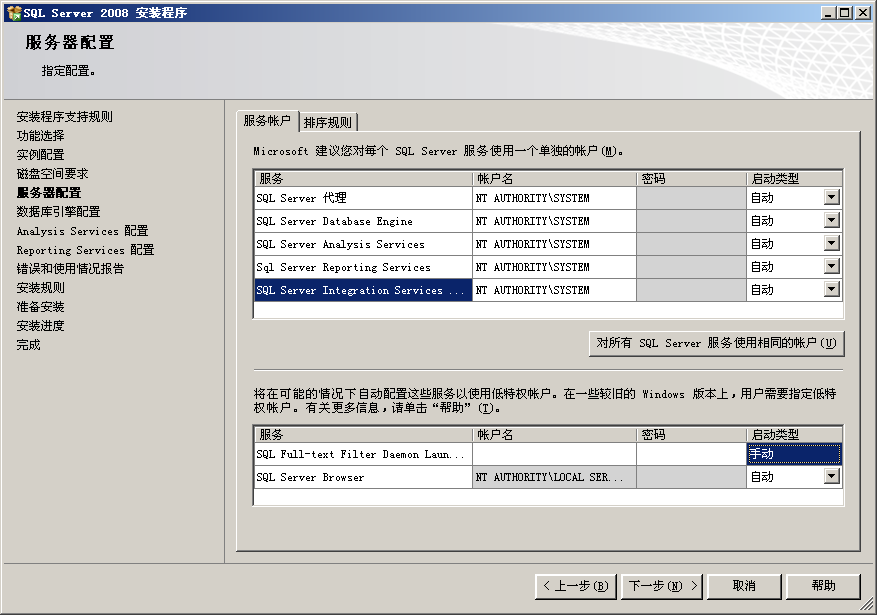Image resolution: width=877 pixels, height=615 pixels.
Task: Select the SQL Full-text Filter Daemon Launcher row
Action: (364, 454)
